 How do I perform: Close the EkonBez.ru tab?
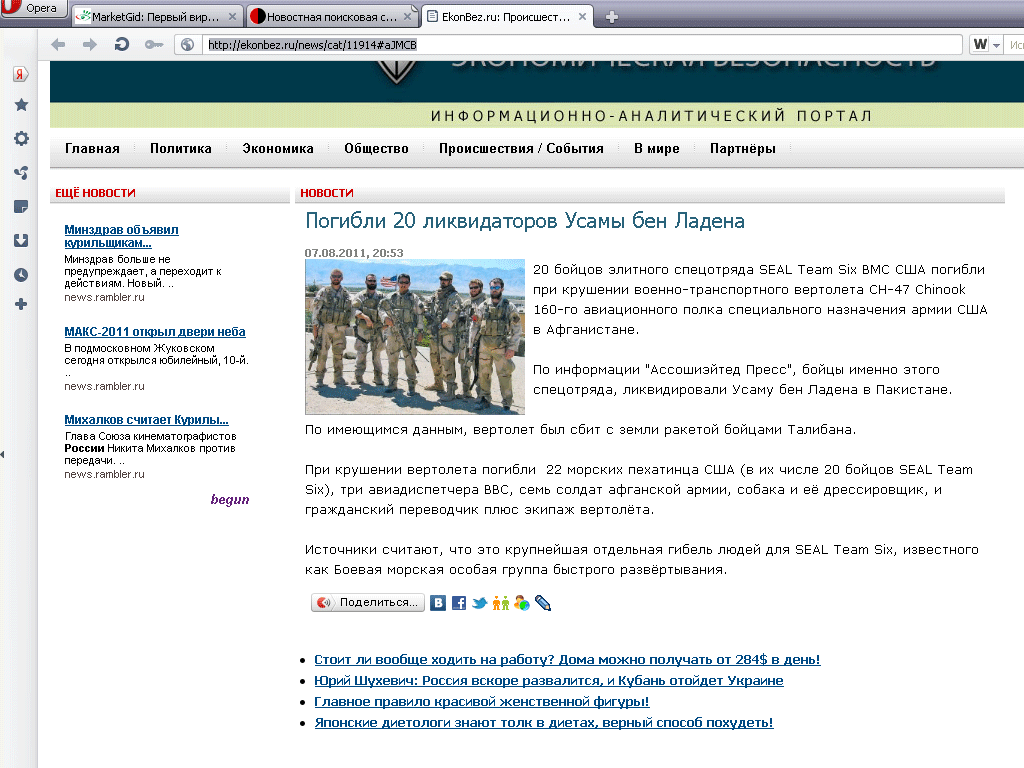pyautogui.click(x=583, y=17)
